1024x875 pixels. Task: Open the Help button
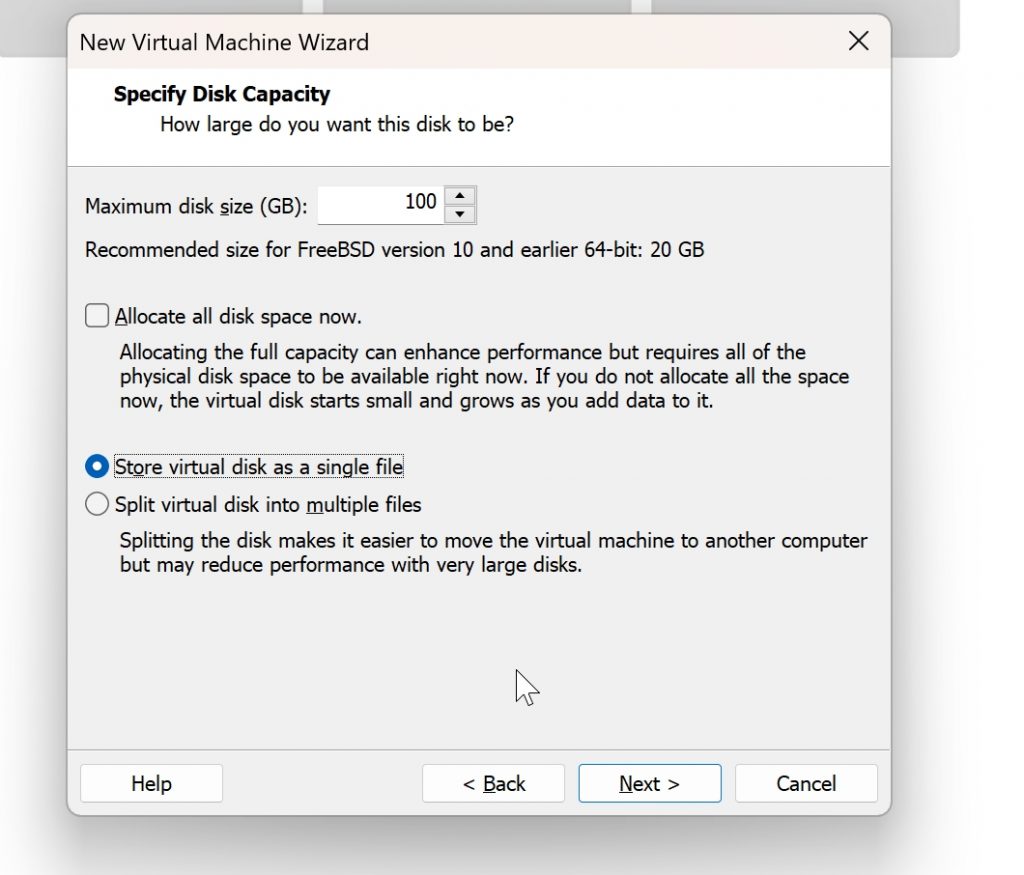(x=152, y=783)
